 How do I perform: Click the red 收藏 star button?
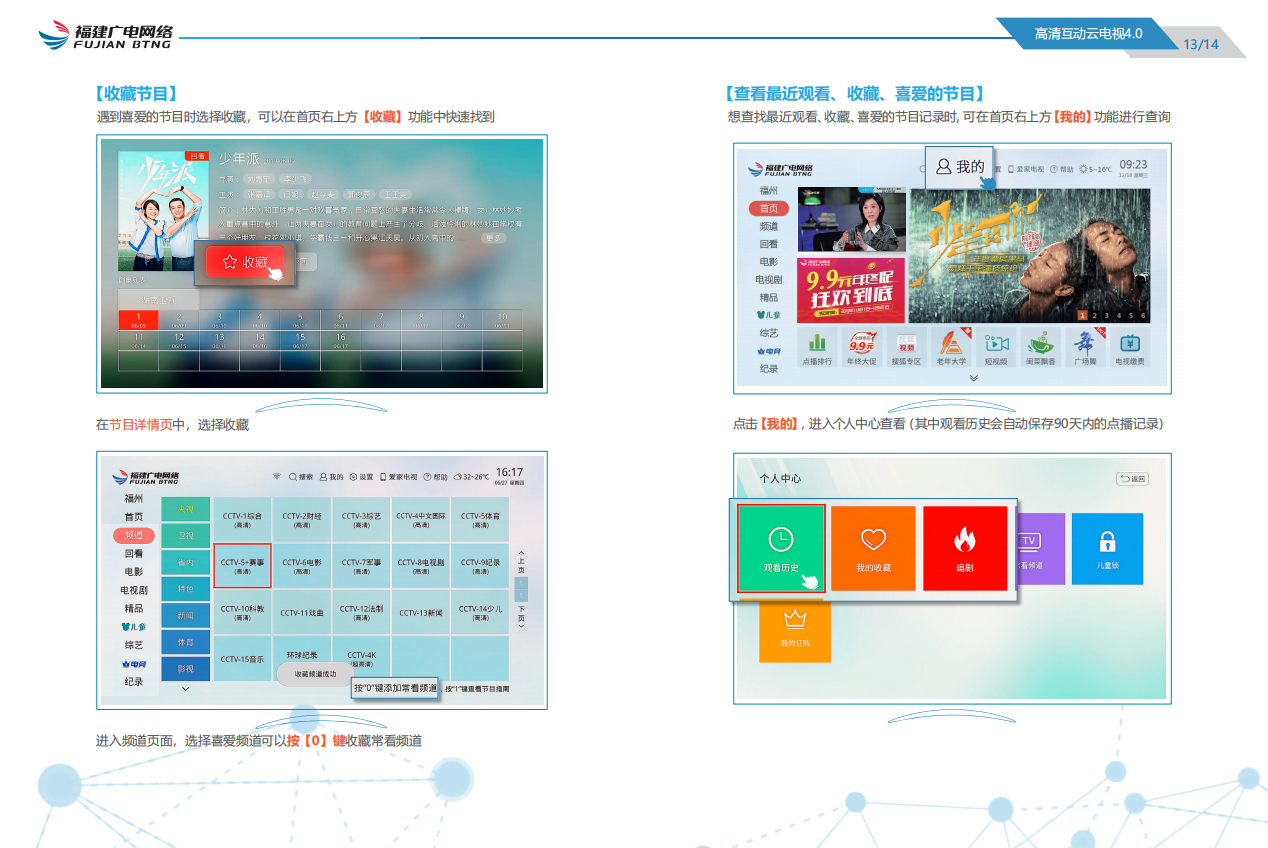246,262
